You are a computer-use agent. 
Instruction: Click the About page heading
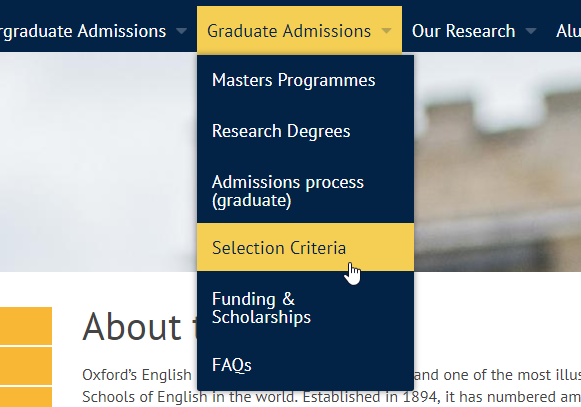(x=139, y=327)
